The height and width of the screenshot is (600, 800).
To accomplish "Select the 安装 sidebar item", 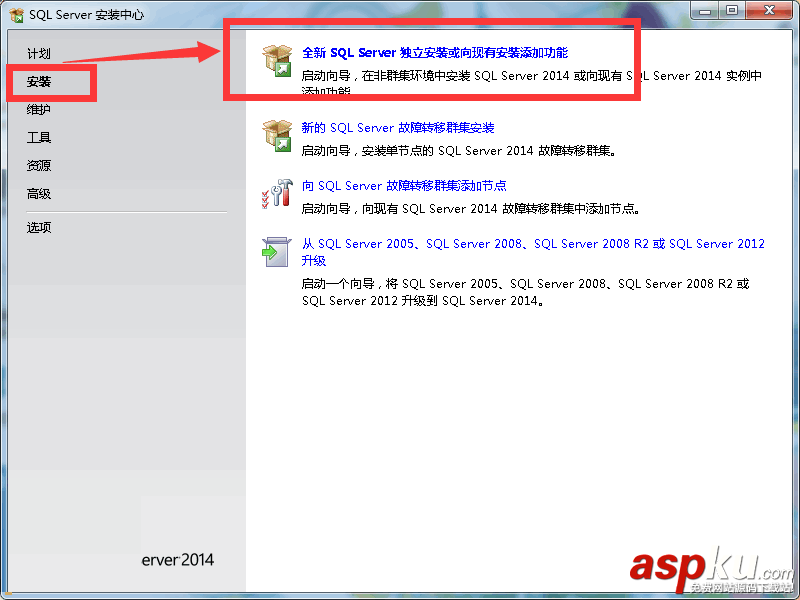I will coord(39,82).
